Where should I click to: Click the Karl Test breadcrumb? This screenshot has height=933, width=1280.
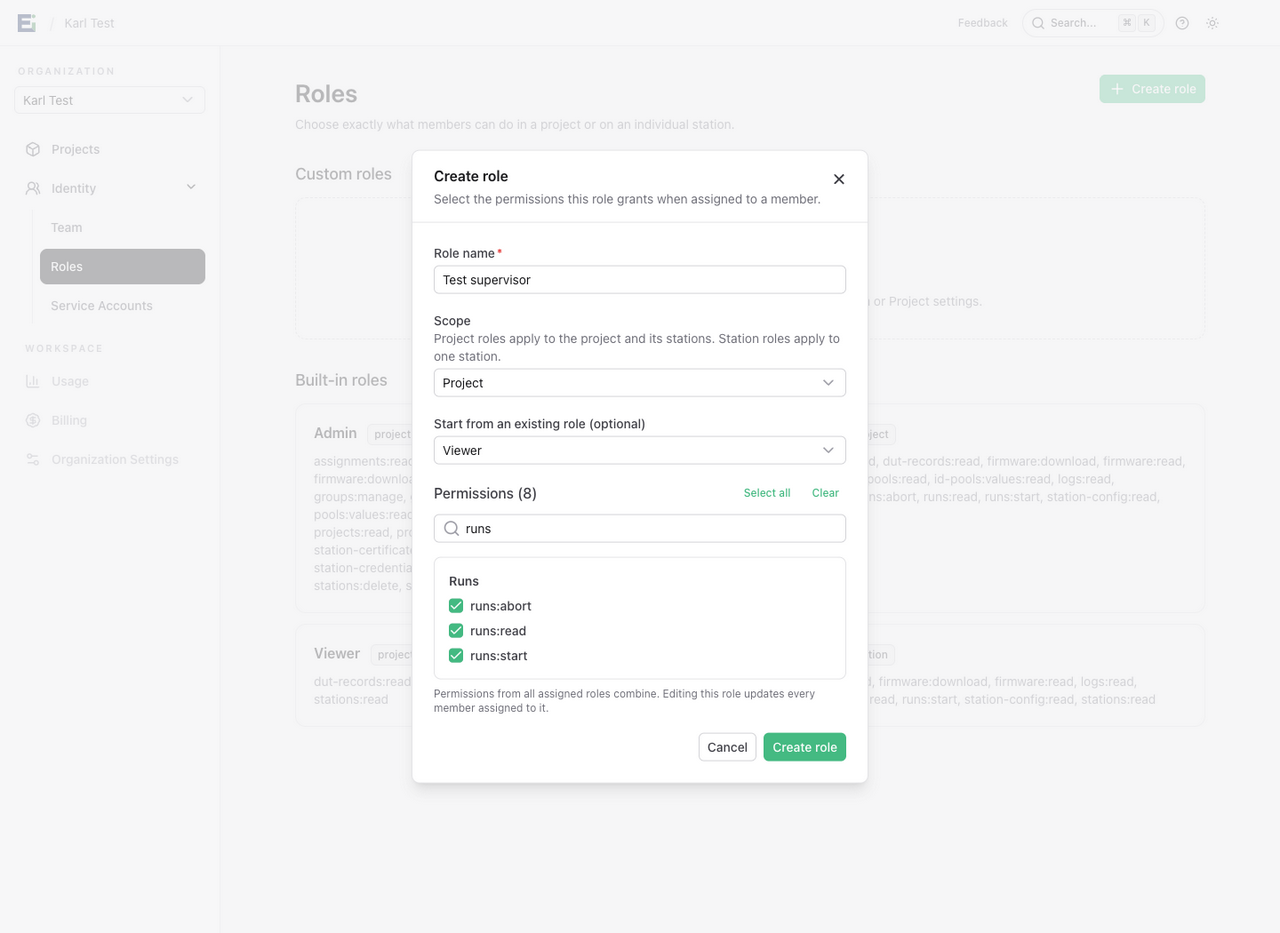click(89, 23)
